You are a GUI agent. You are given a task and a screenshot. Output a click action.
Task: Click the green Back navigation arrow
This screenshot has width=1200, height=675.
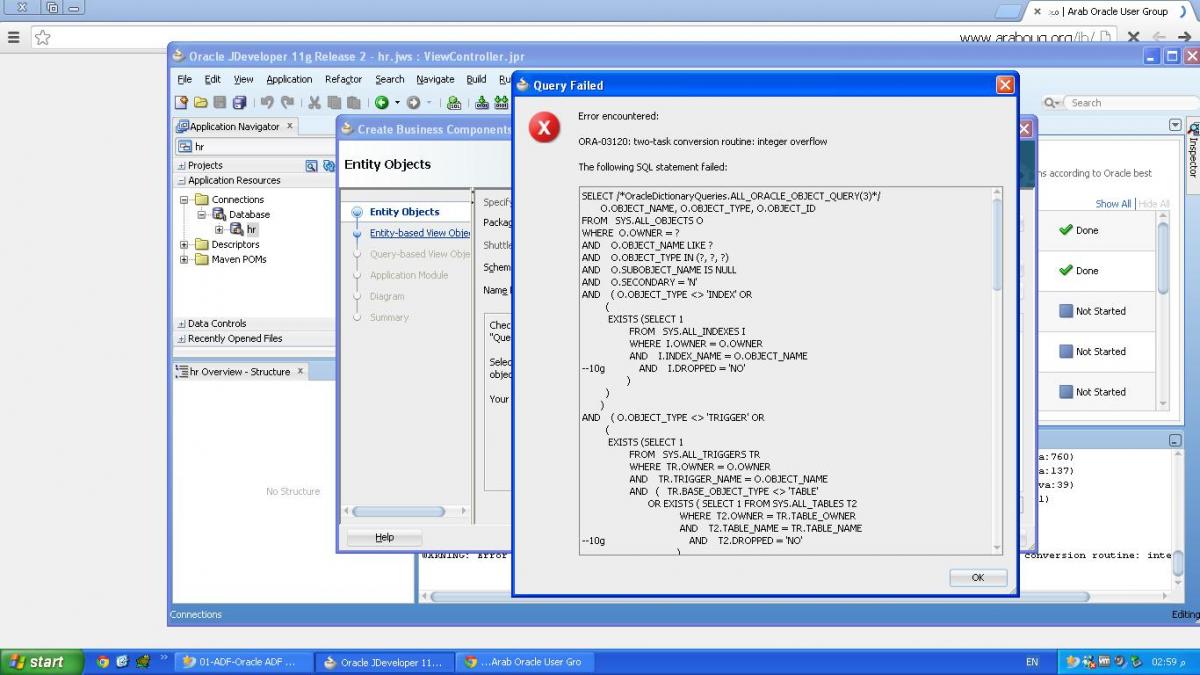pyautogui.click(x=382, y=102)
